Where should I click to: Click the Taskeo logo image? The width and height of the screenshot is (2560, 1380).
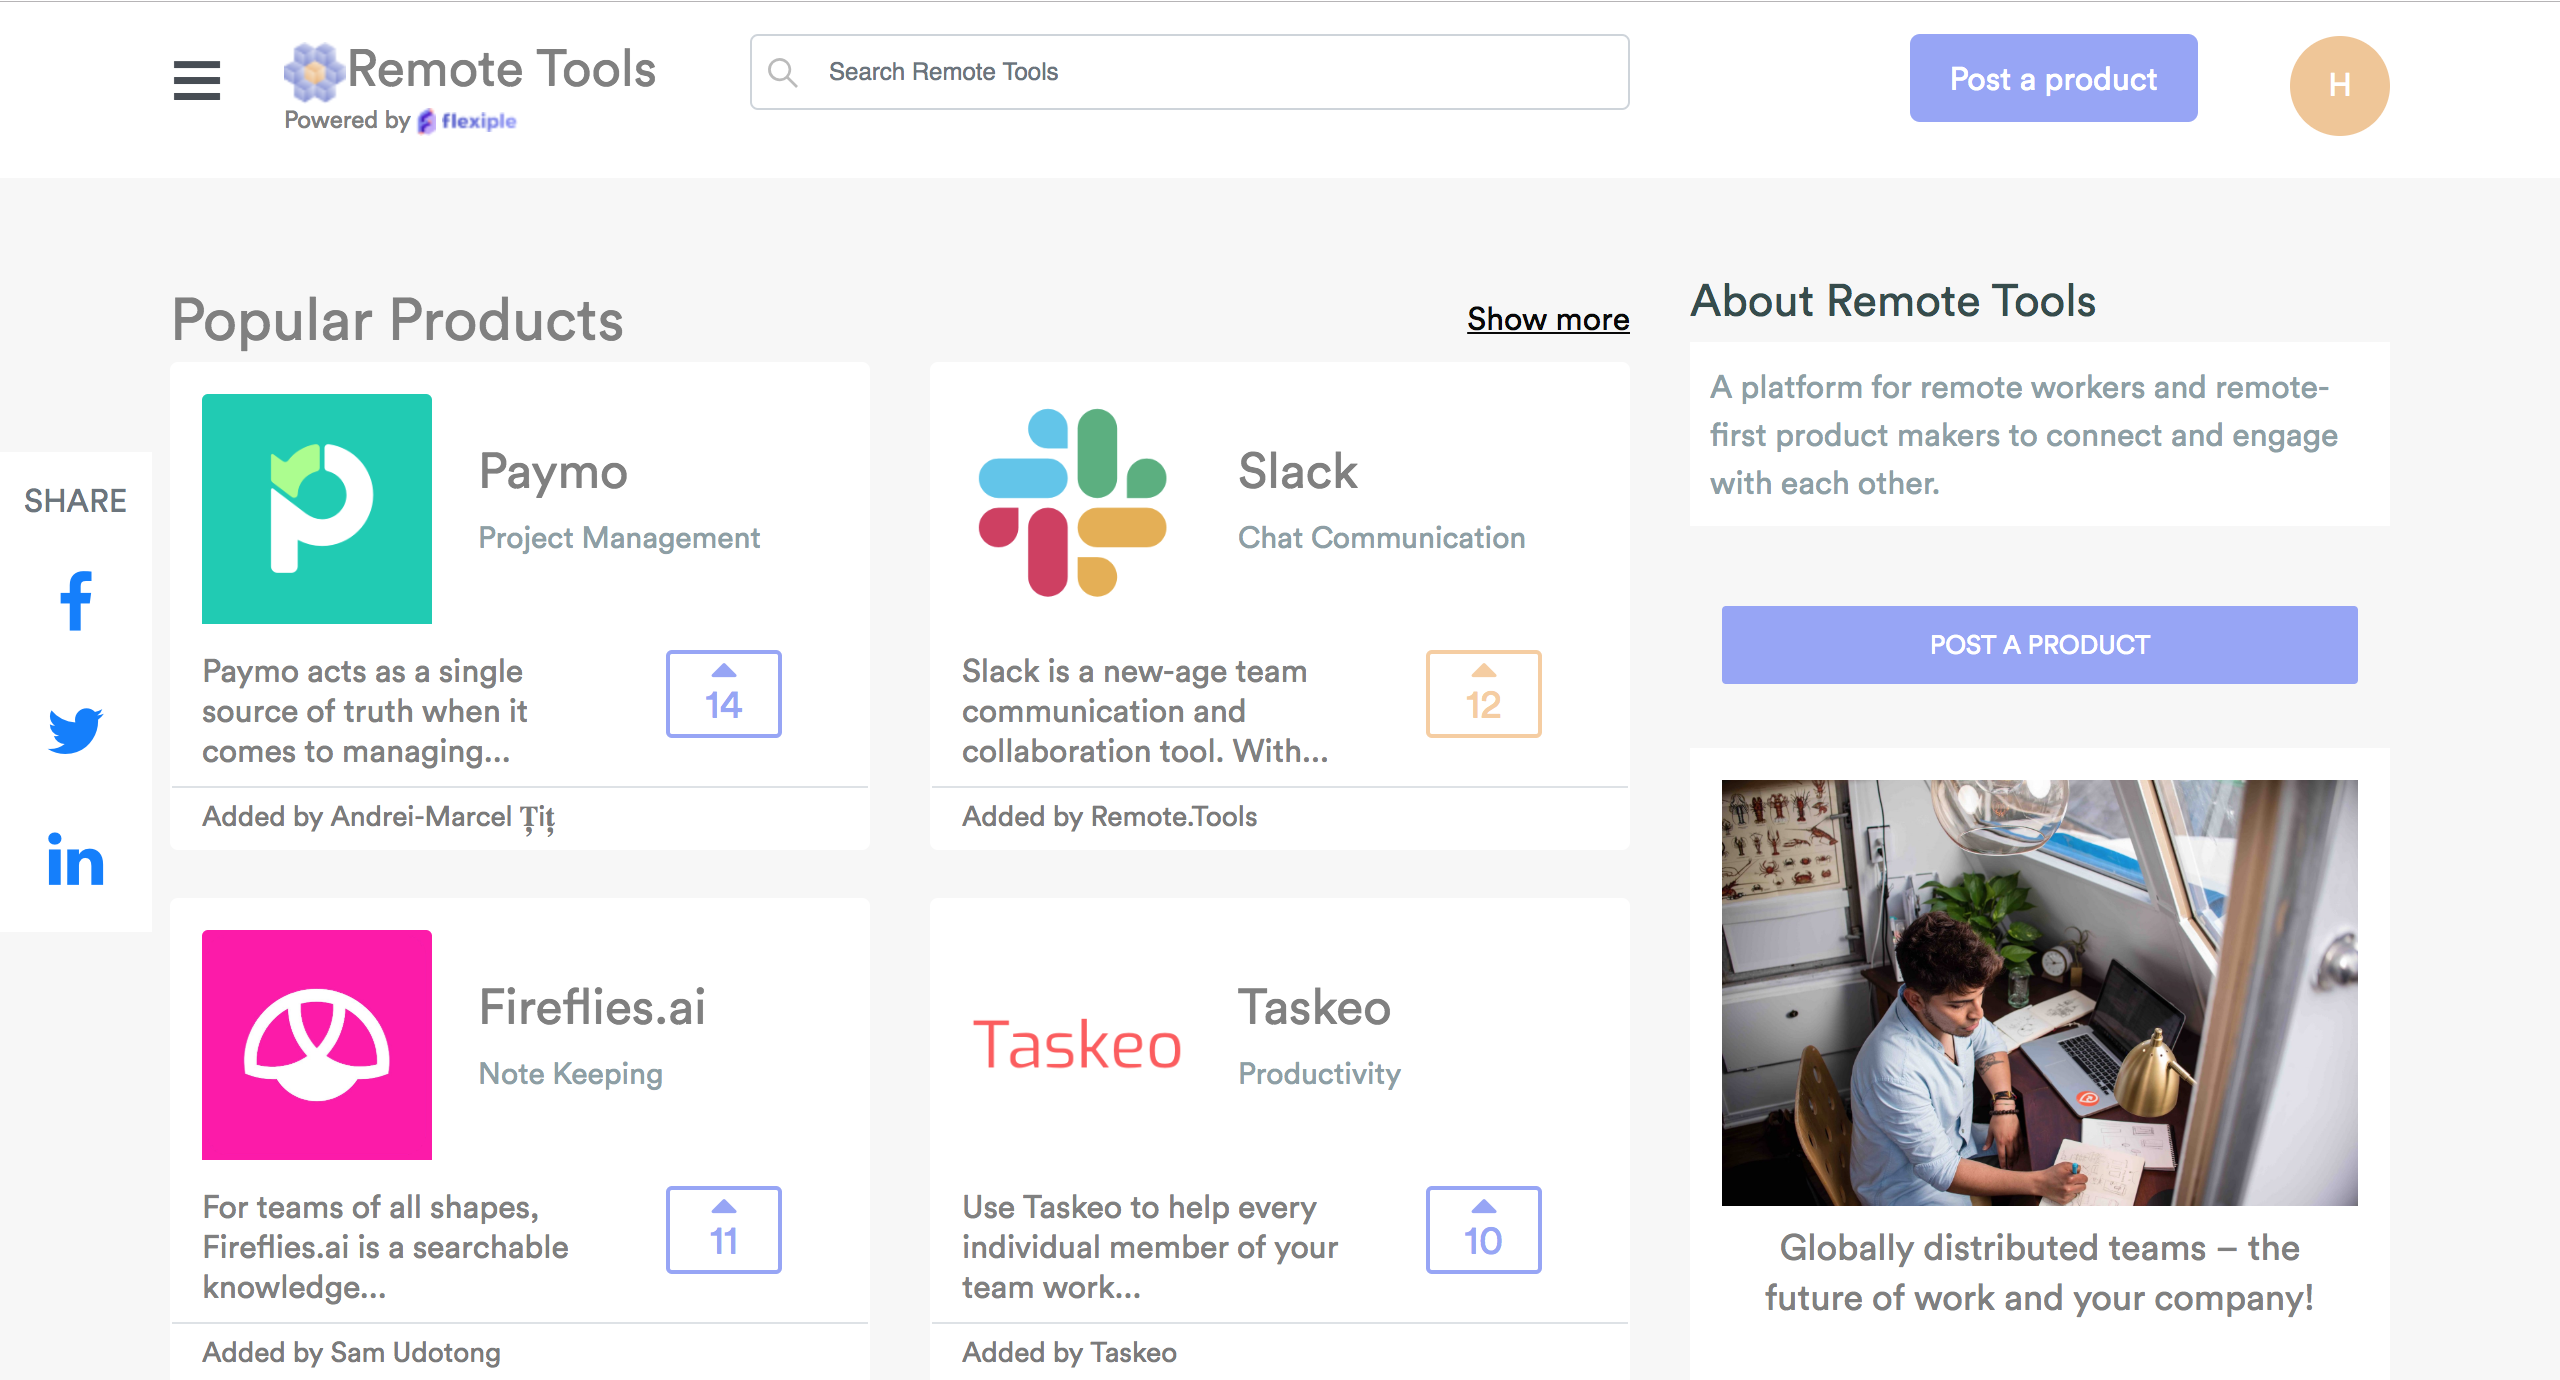tap(1077, 1045)
